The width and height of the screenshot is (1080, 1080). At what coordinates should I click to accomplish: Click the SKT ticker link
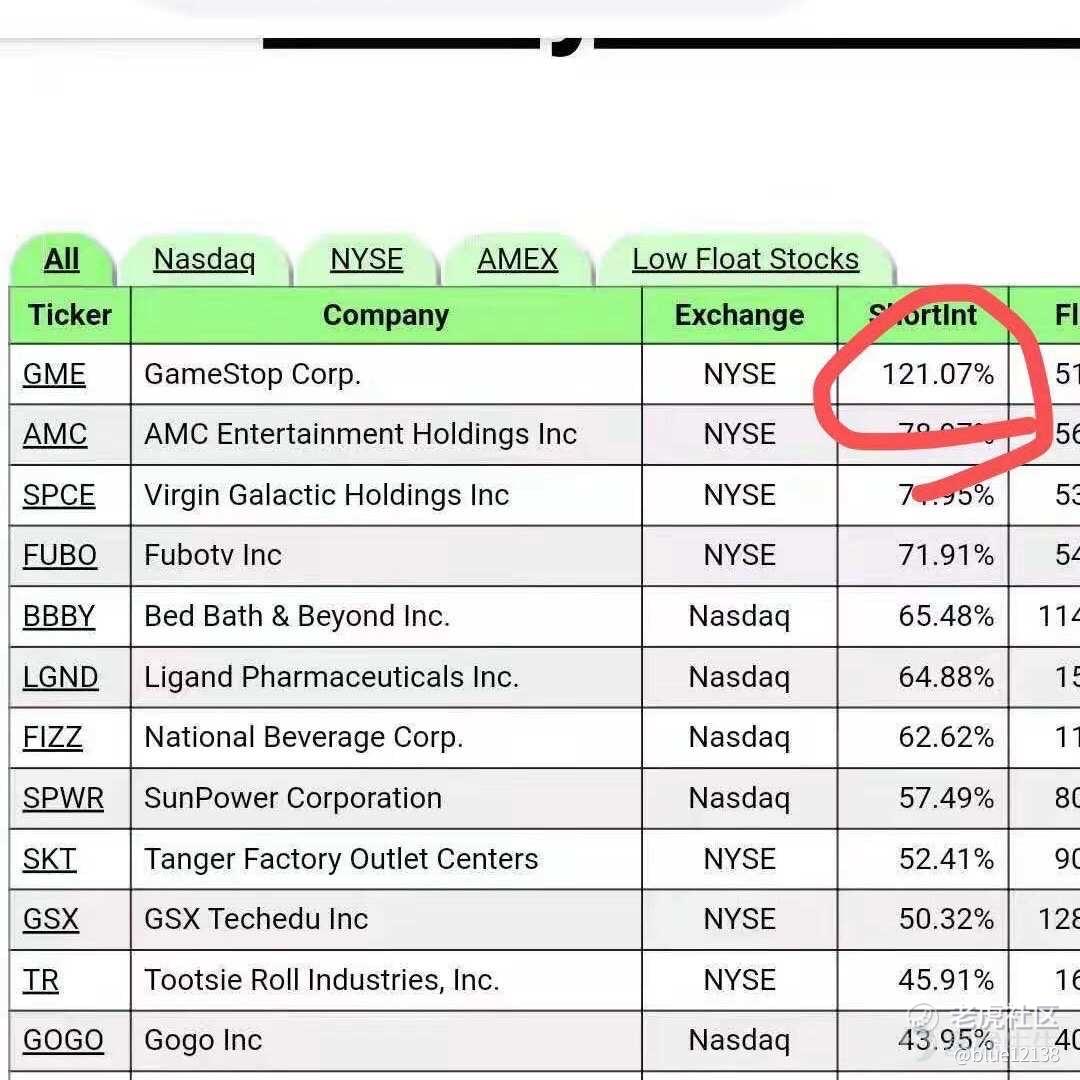pos(50,859)
